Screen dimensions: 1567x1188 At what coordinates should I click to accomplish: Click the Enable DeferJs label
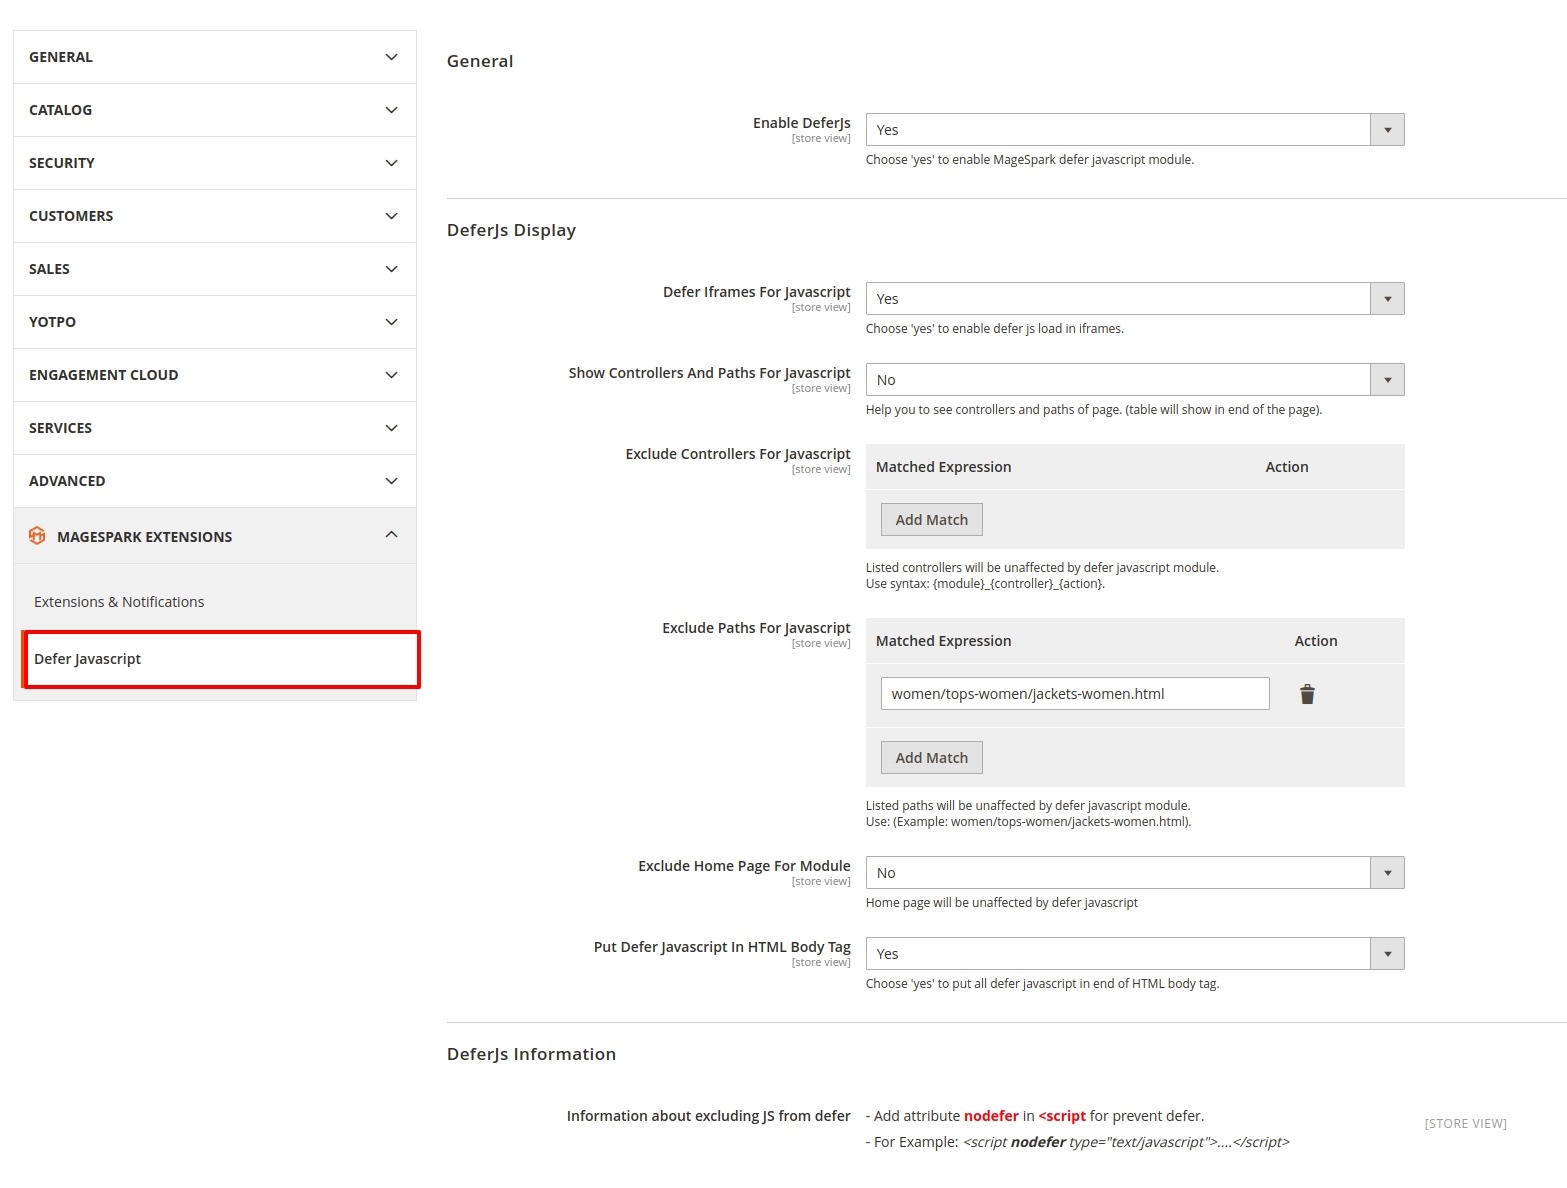[x=801, y=123]
